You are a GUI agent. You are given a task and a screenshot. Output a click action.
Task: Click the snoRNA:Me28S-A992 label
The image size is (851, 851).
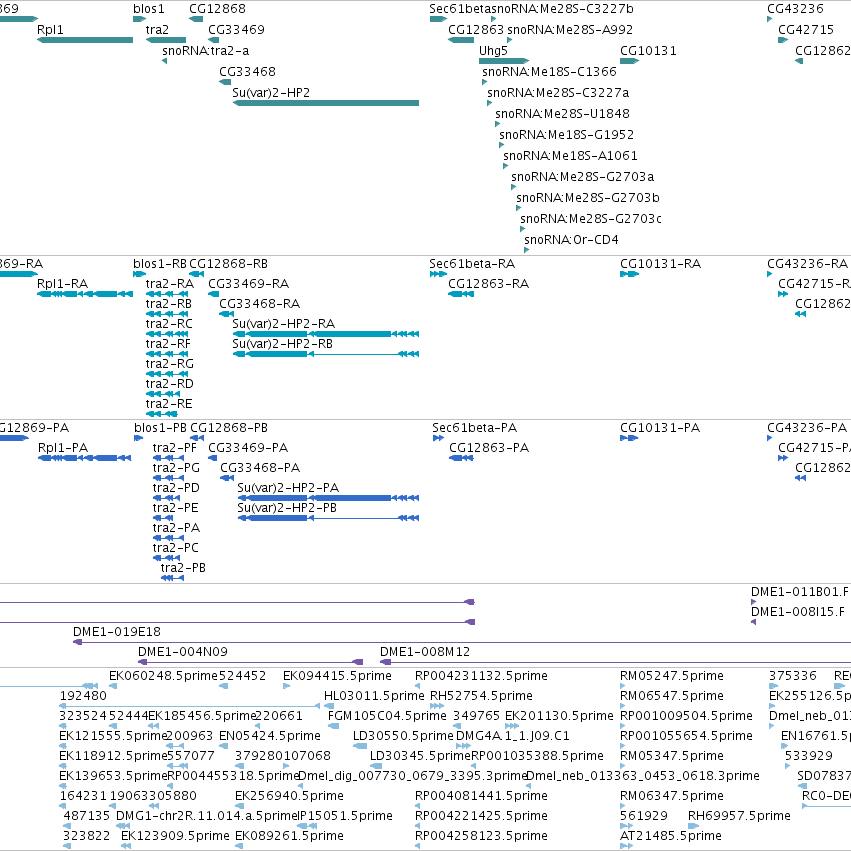[x=570, y=30]
